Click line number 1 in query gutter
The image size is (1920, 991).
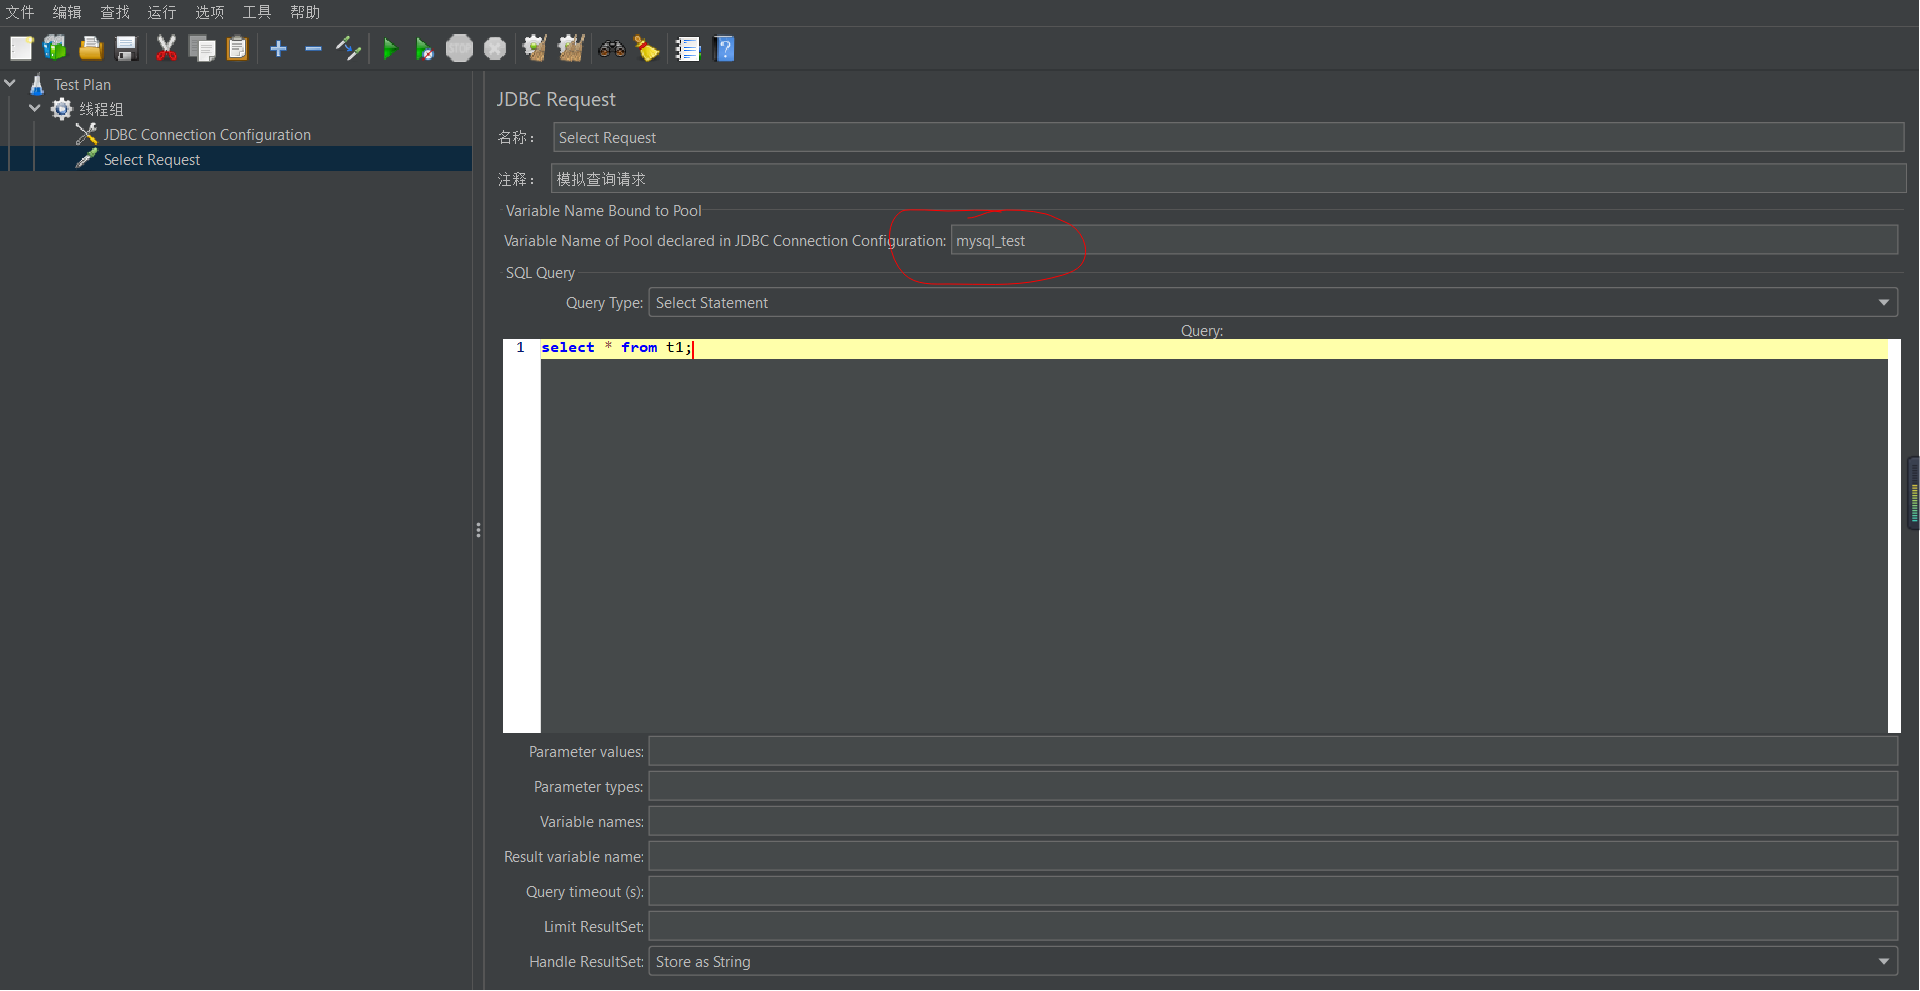[520, 347]
